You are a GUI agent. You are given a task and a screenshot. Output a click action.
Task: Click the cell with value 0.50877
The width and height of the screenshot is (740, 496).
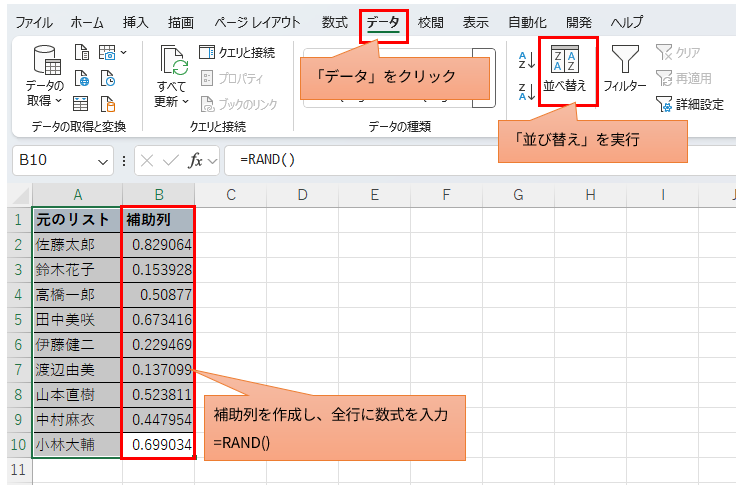click(159, 295)
